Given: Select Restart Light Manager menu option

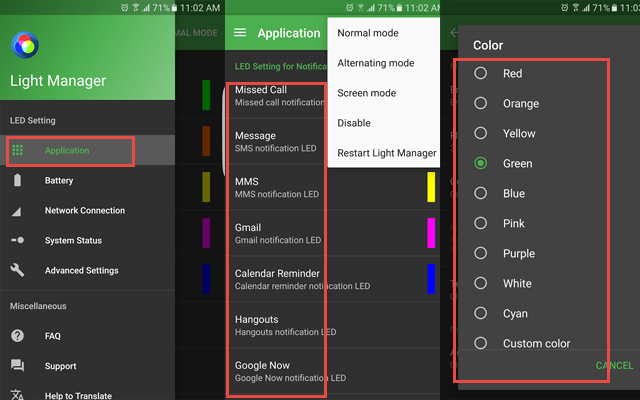Looking at the screenshot, I should pyautogui.click(x=384, y=153).
